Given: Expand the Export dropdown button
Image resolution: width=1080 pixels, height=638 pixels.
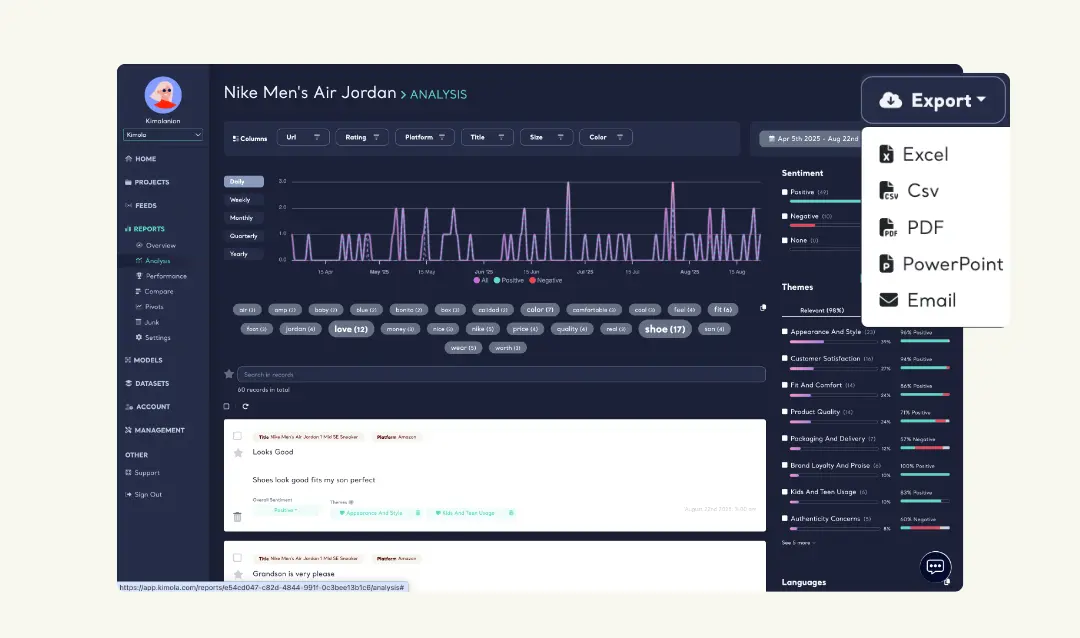Looking at the screenshot, I should 933,100.
